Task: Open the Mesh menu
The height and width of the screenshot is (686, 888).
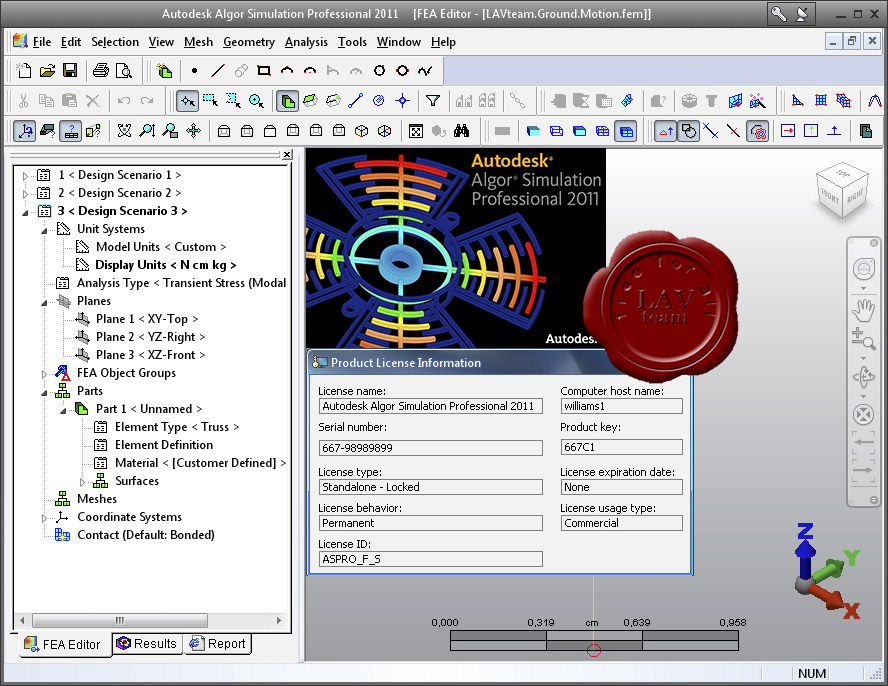Action: 198,42
